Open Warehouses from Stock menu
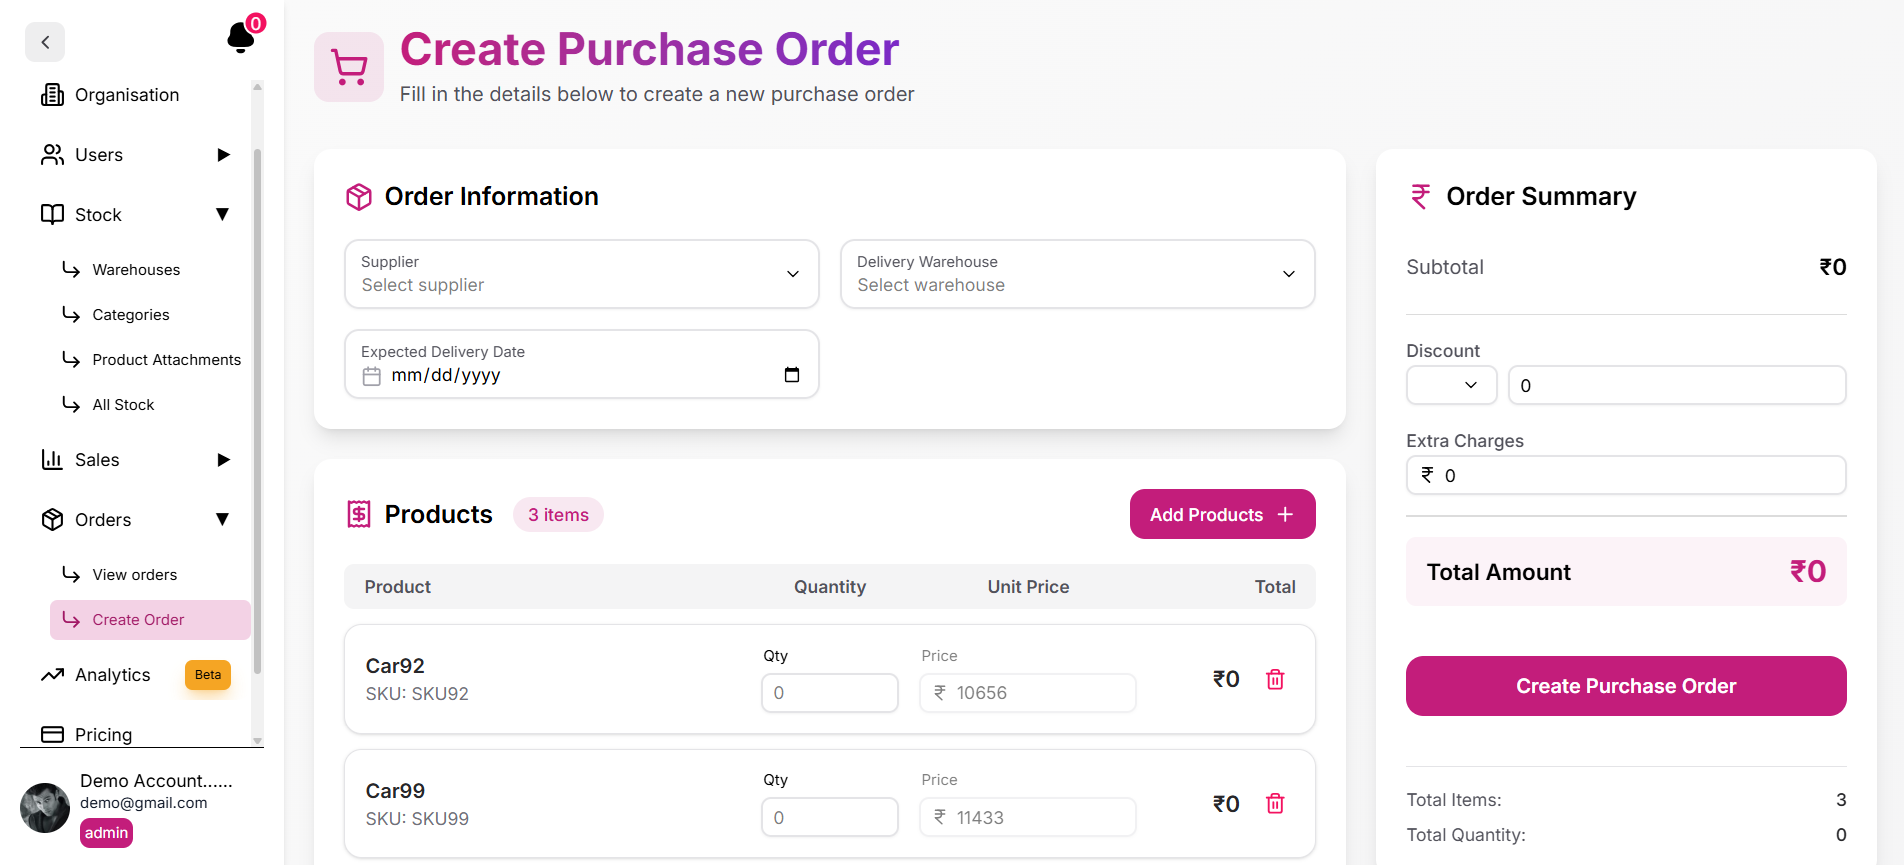This screenshot has width=1904, height=865. (x=136, y=270)
